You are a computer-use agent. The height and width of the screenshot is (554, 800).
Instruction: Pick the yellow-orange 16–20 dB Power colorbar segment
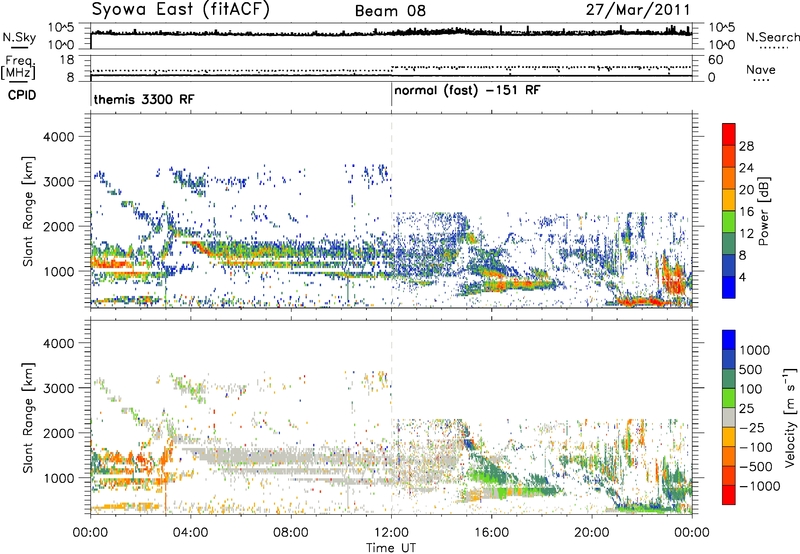[729, 200]
